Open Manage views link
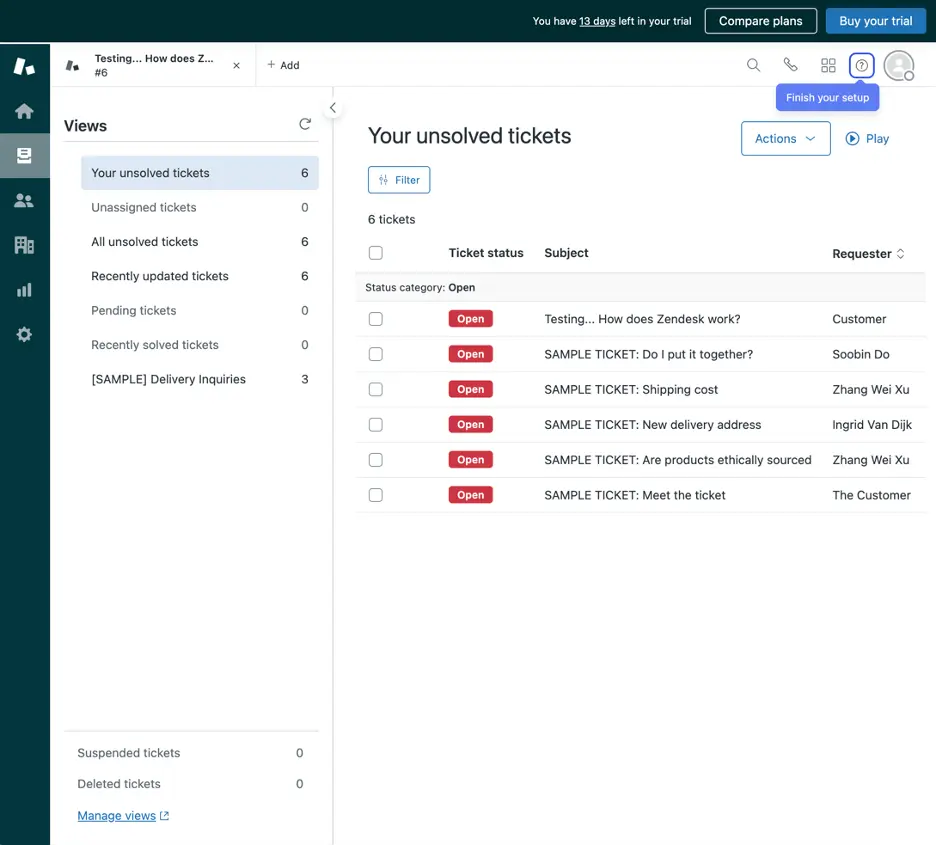 (x=116, y=815)
